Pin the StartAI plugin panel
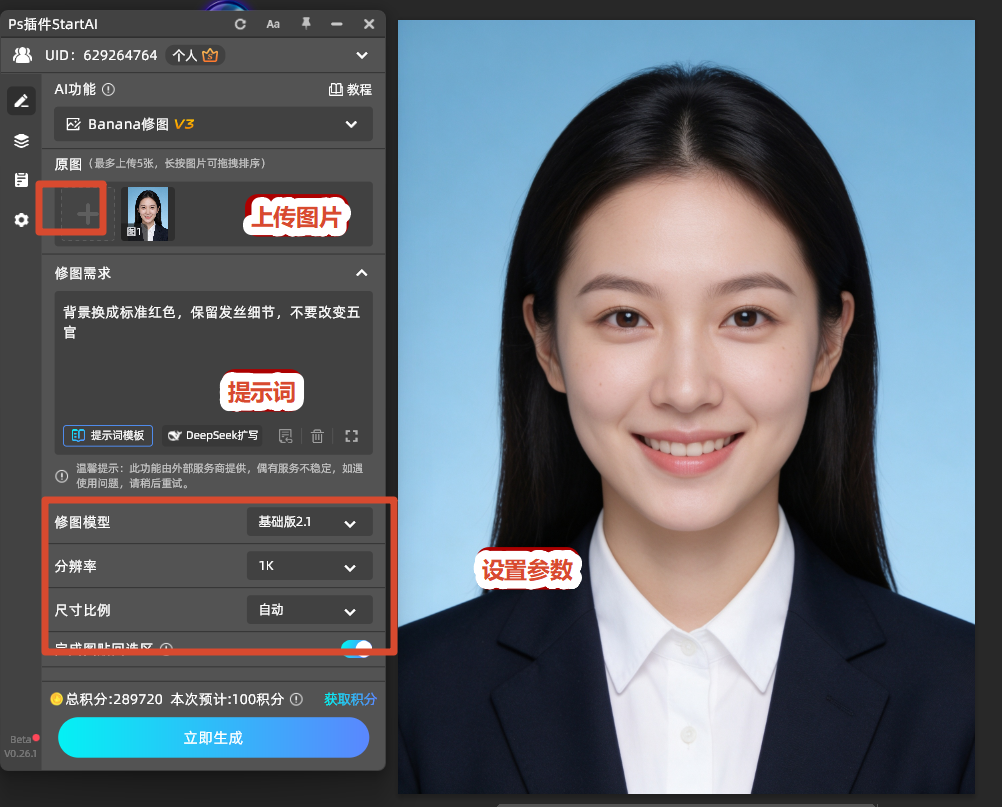Image resolution: width=1002 pixels, height=807 pixels. (306, 24)
